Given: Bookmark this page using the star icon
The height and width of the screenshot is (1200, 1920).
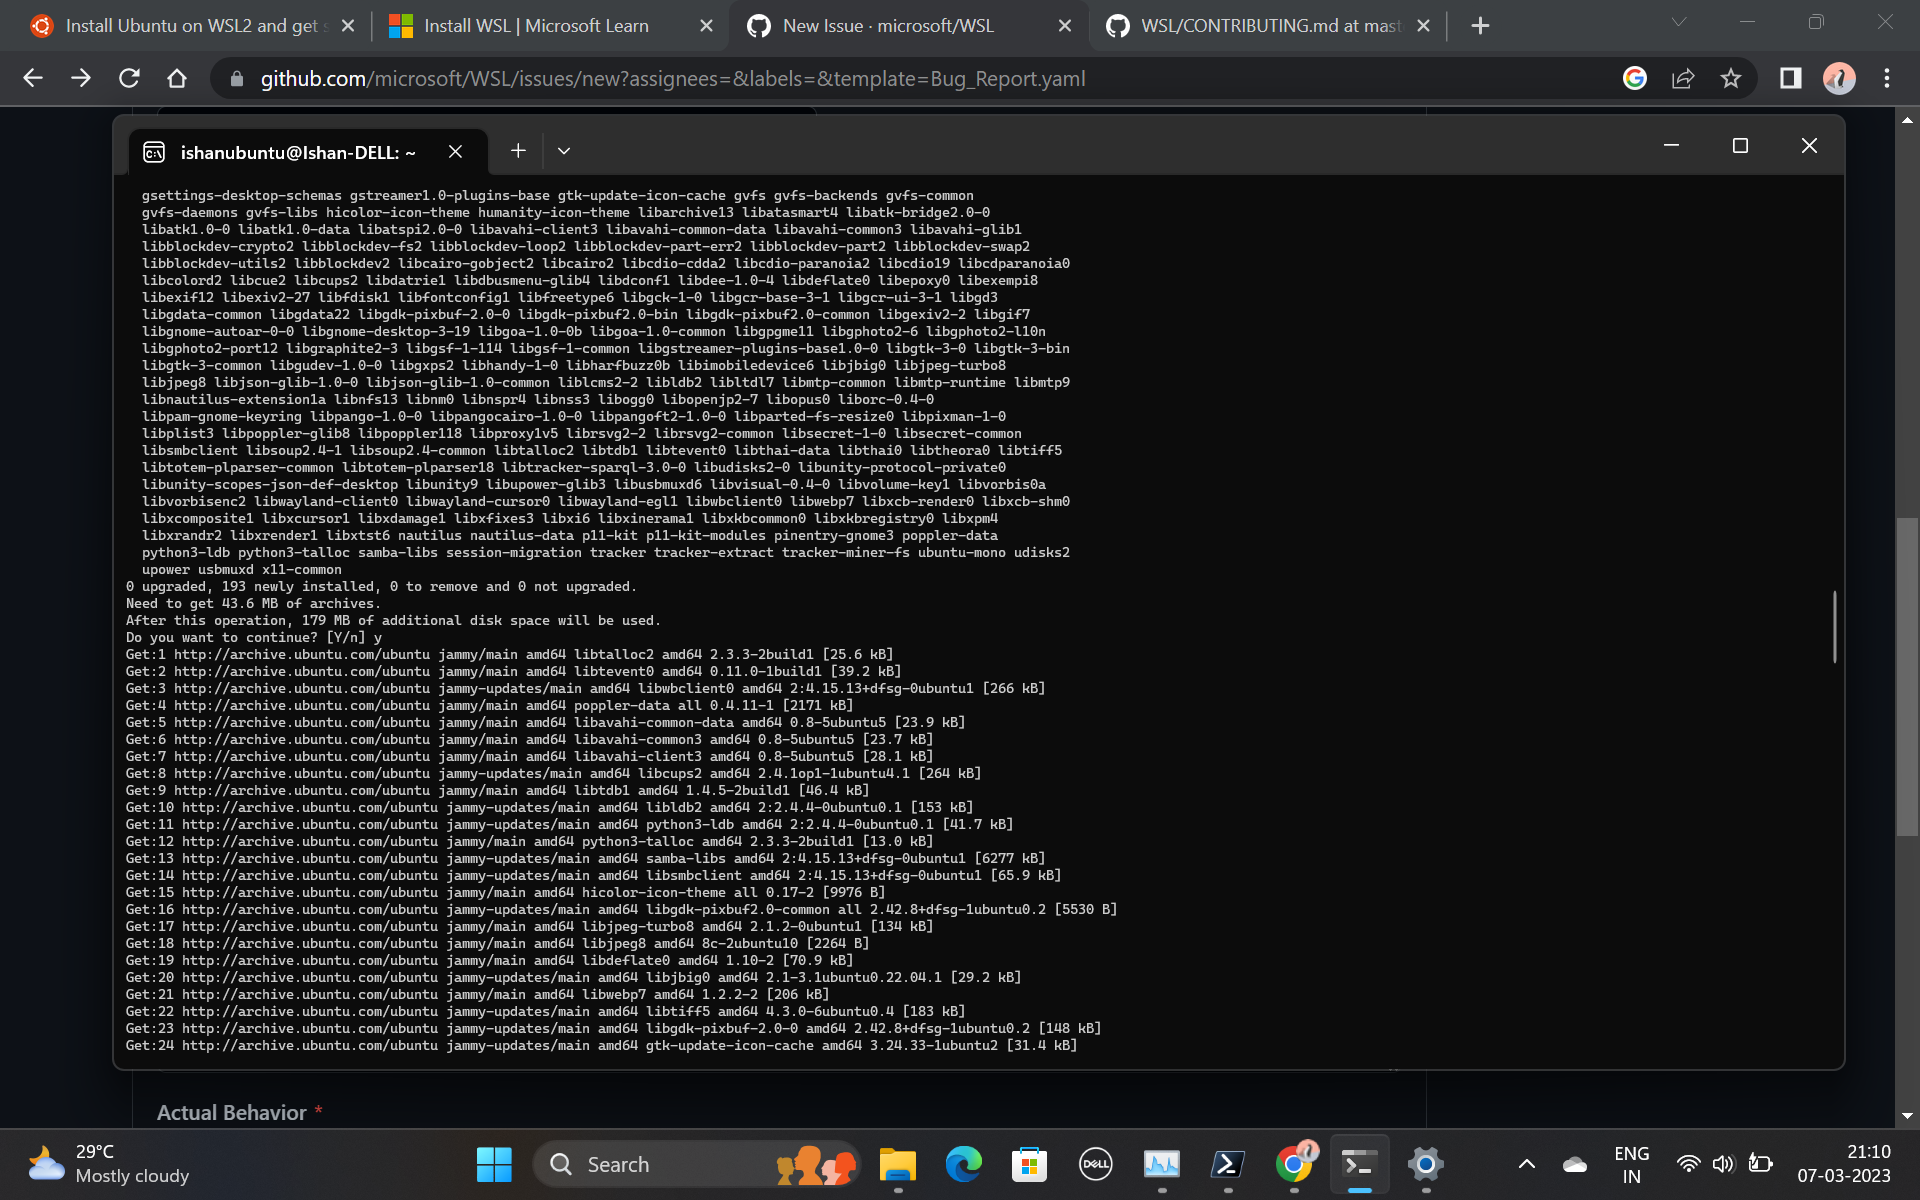Looking at the screenshot, I should pyautogui.click(x=1733, y=78).
